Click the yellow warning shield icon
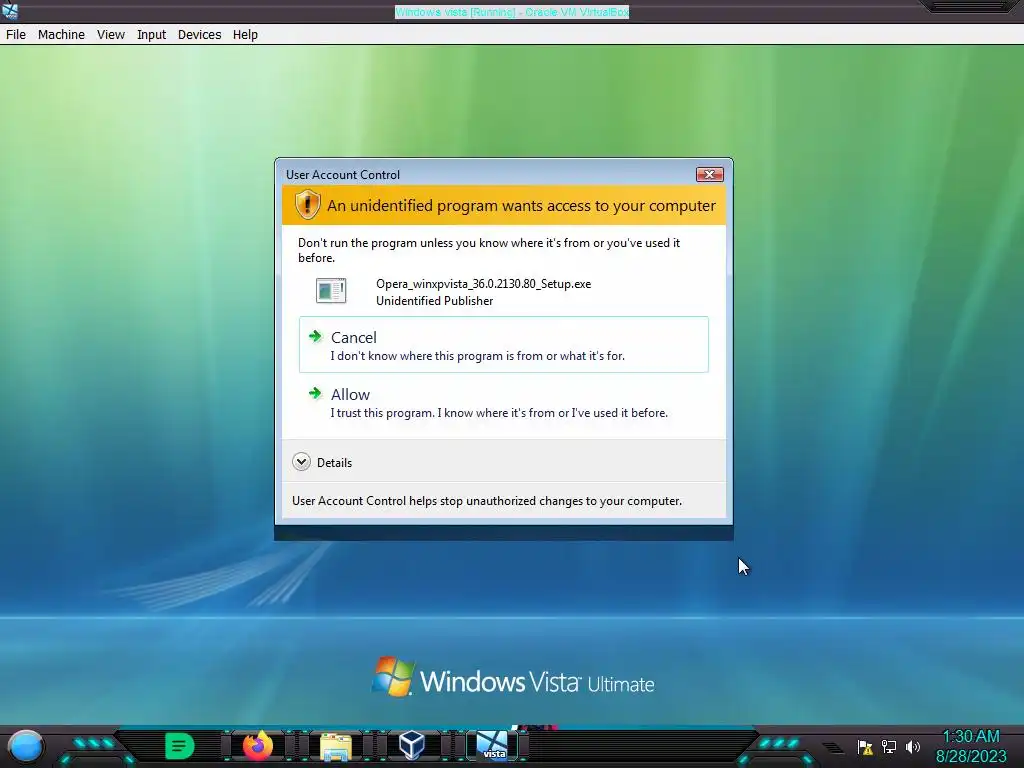1024x768 pixels. click(307, 204)
